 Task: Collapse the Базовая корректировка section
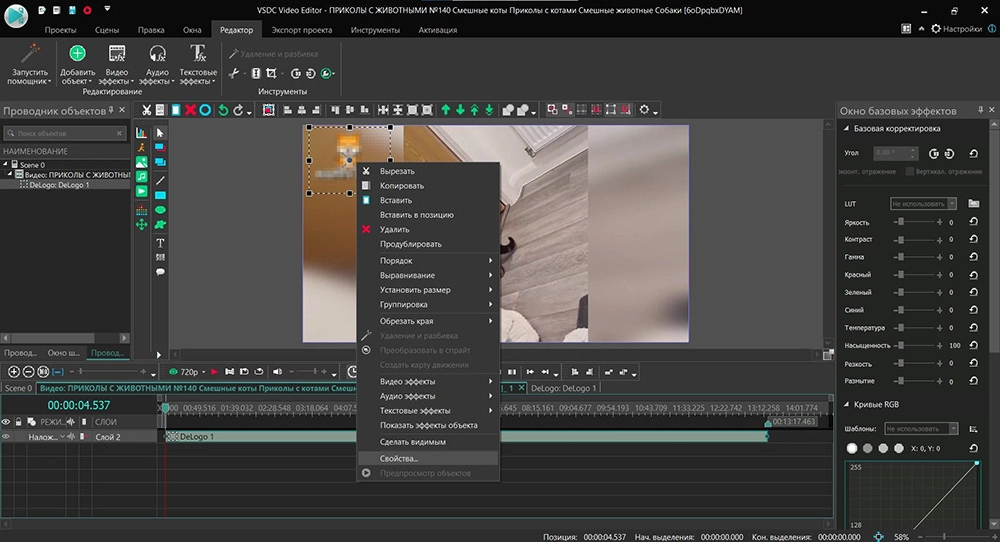tap(848, 129)
